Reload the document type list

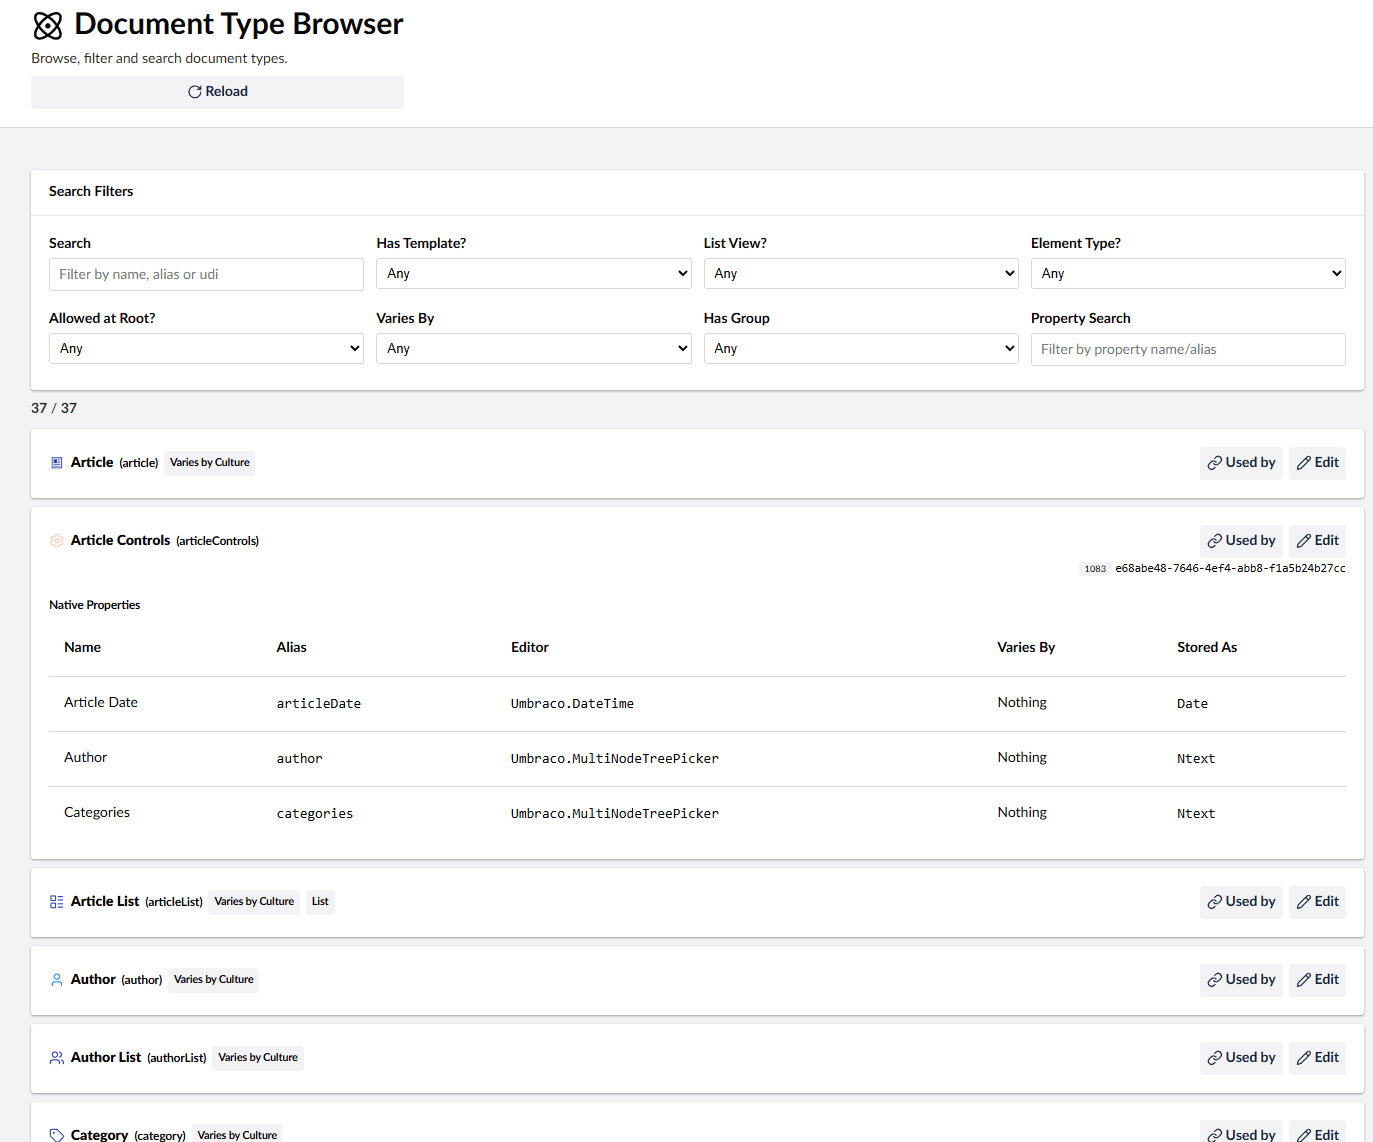pos(217,92)
